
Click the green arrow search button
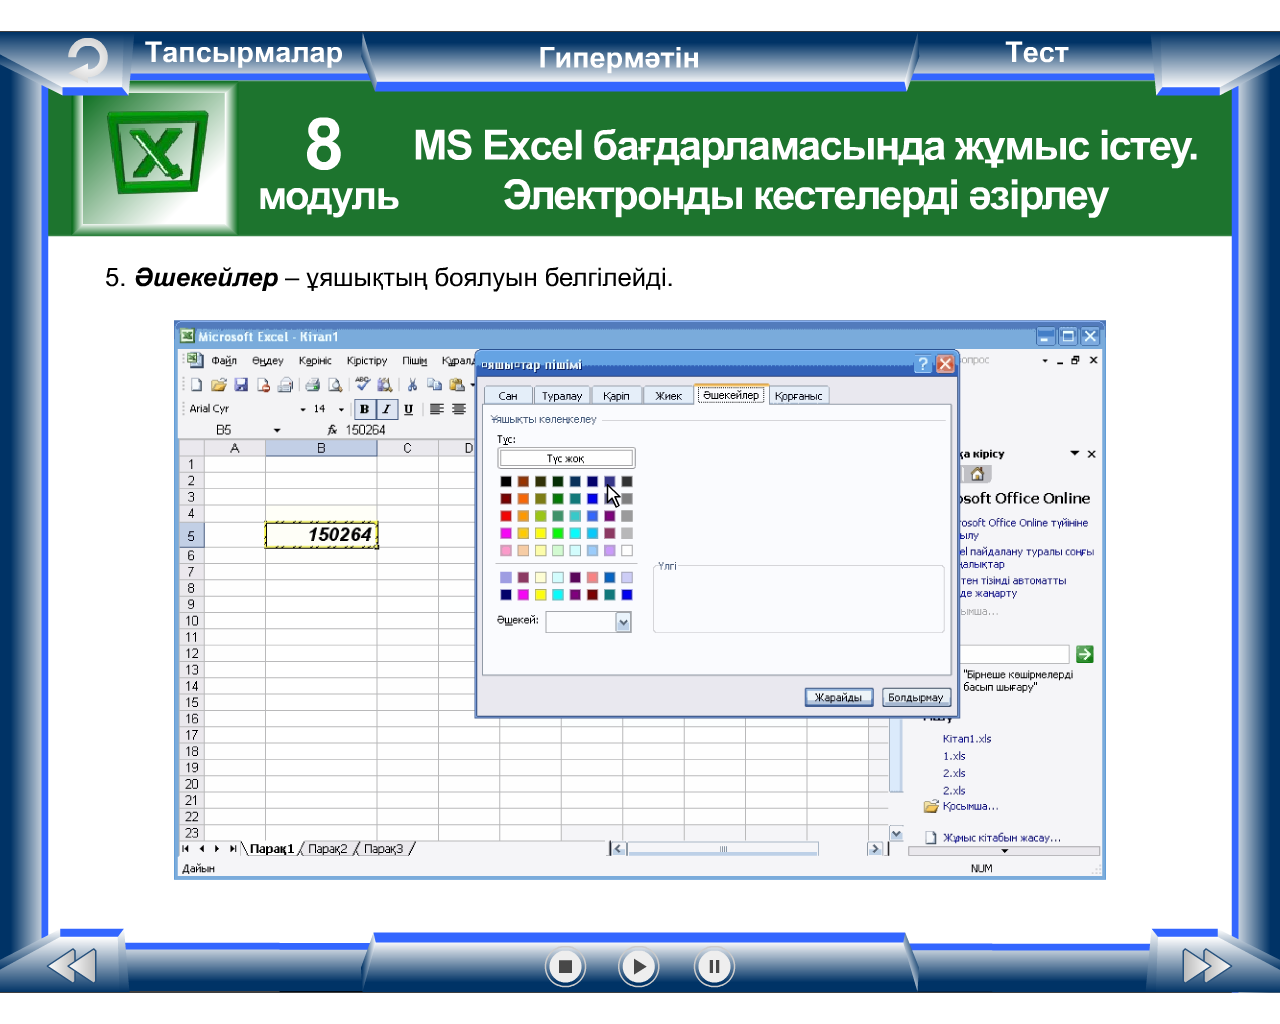pos(1085,654)
